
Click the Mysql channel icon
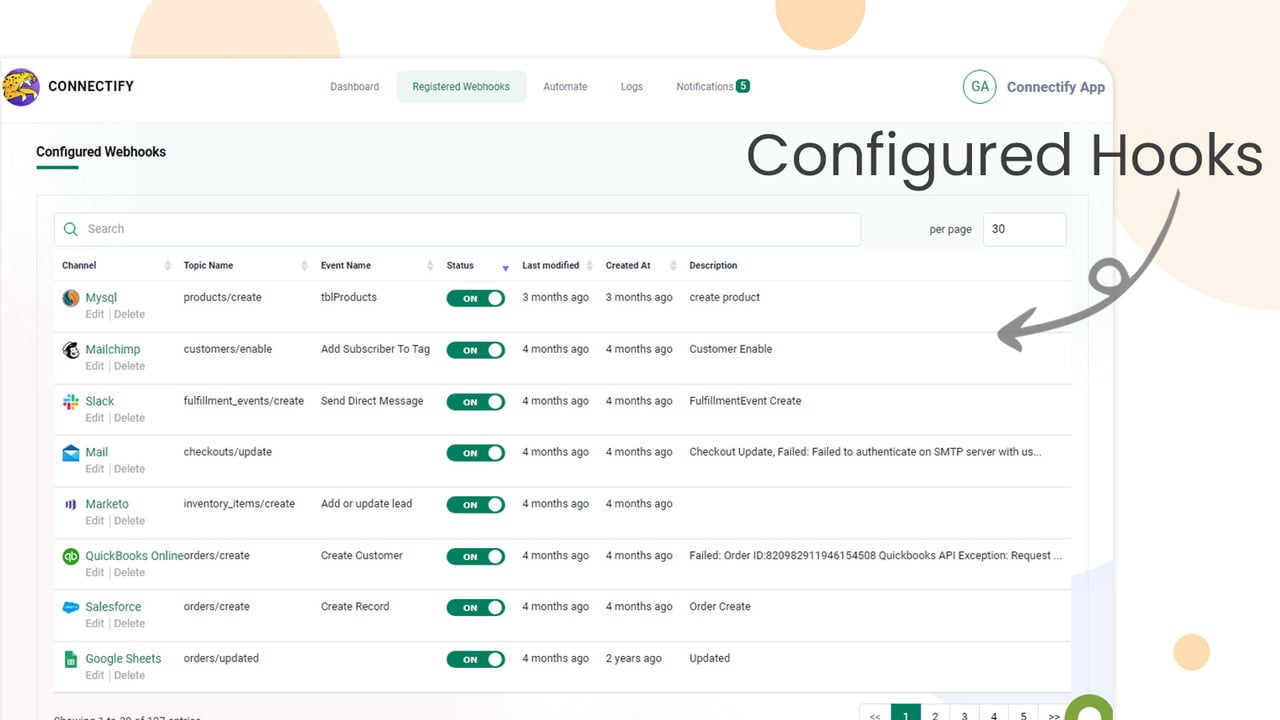tap(71, 298)
